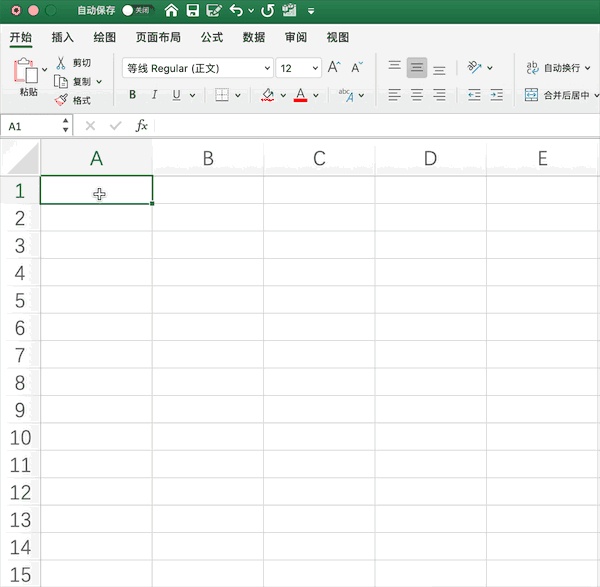Click the increase font size icon
Viewport: 600px width, 587px height.
click(334, 67)
